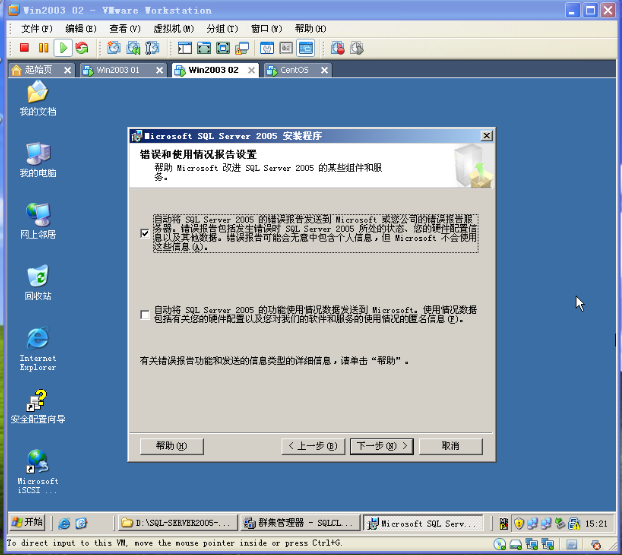Screen dimensions: 622x555
Task: Reset the VM using the red refresh icon
Action: (82, 48)
